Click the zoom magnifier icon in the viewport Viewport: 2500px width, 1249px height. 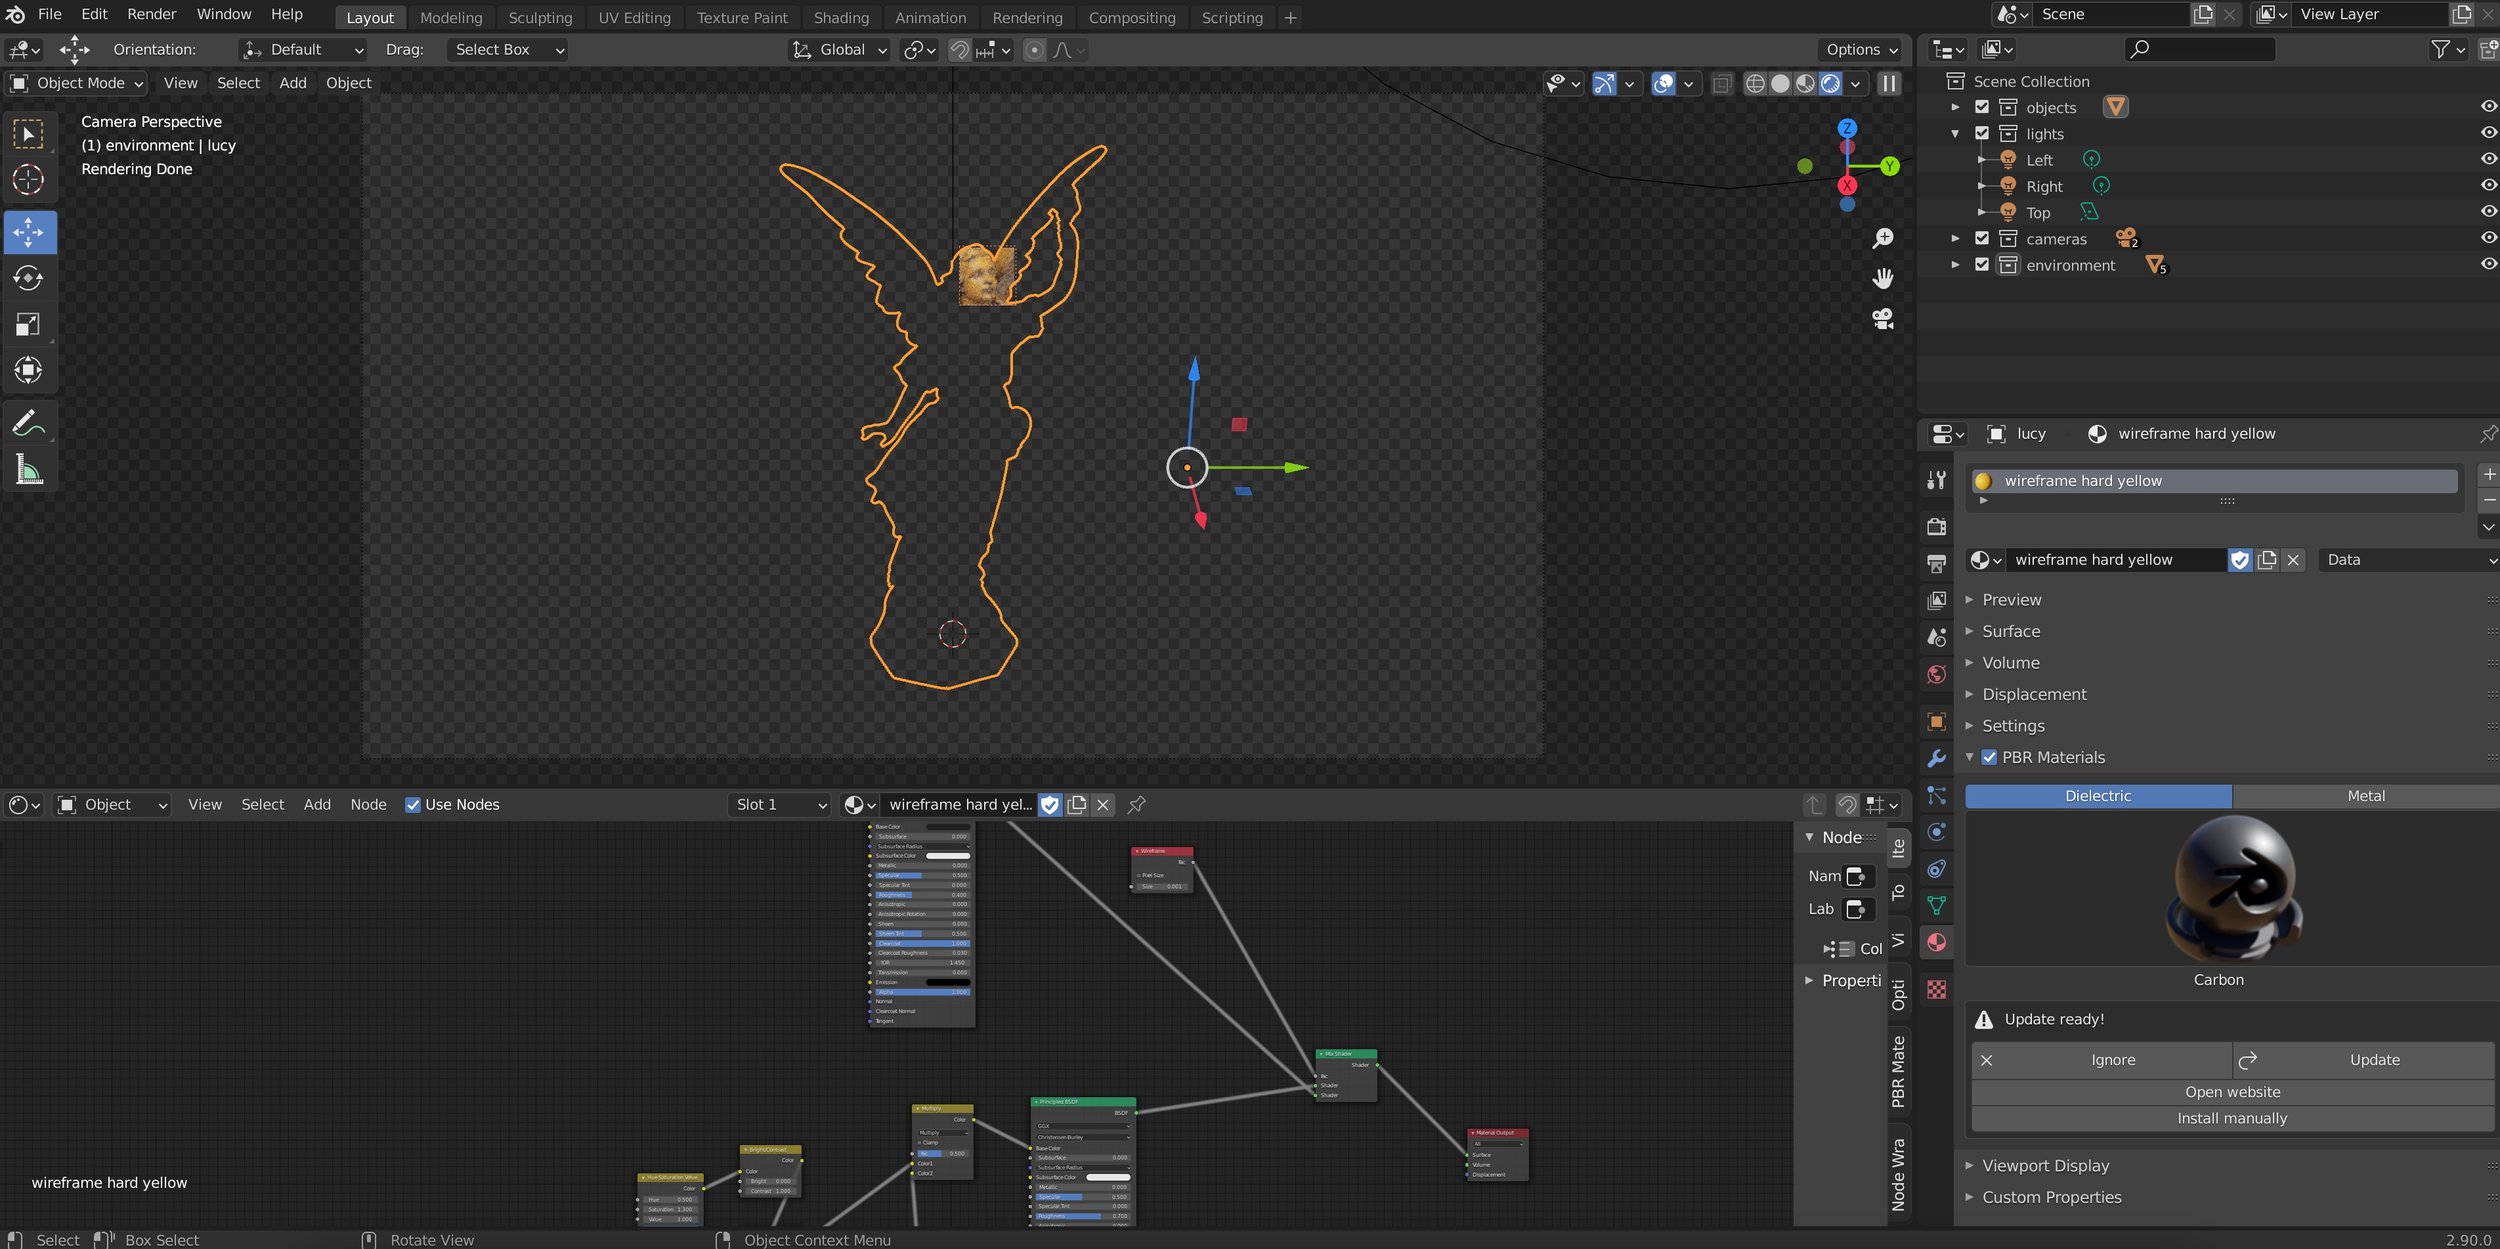pyautogui.click(x=1883, y=238)
